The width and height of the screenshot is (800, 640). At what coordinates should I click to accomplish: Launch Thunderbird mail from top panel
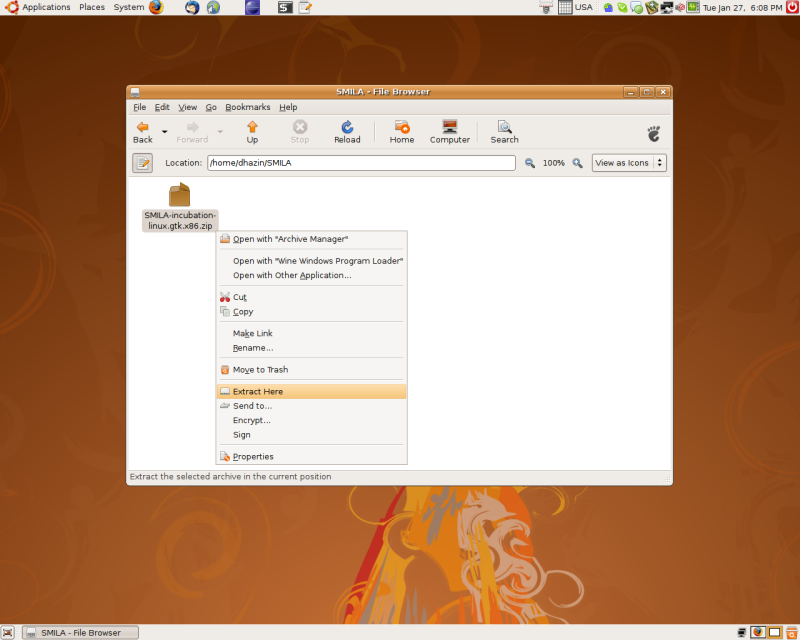pos(192,7)
